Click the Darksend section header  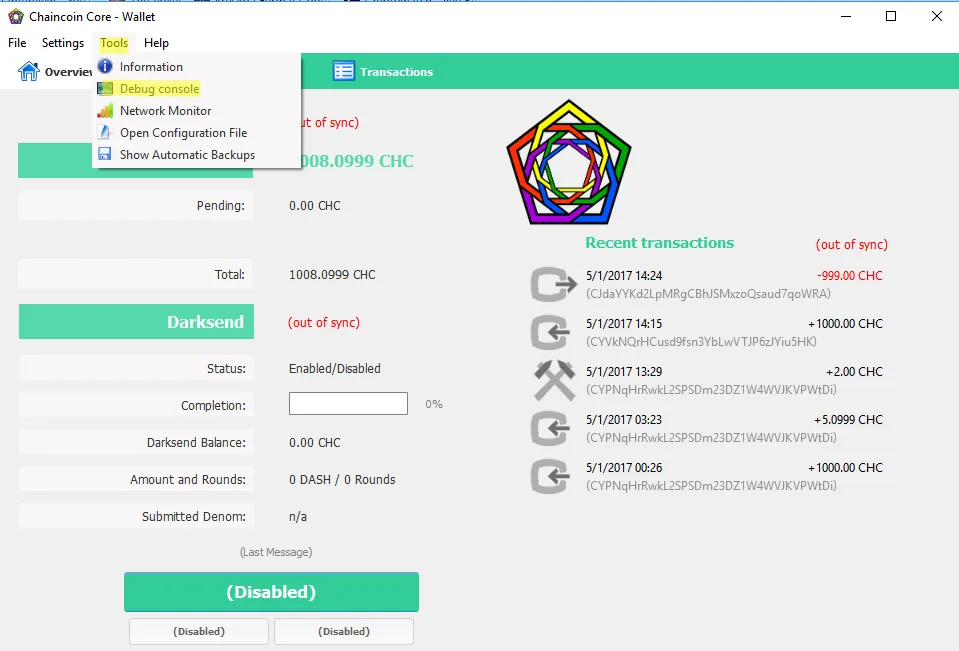(x=136, y=321)
